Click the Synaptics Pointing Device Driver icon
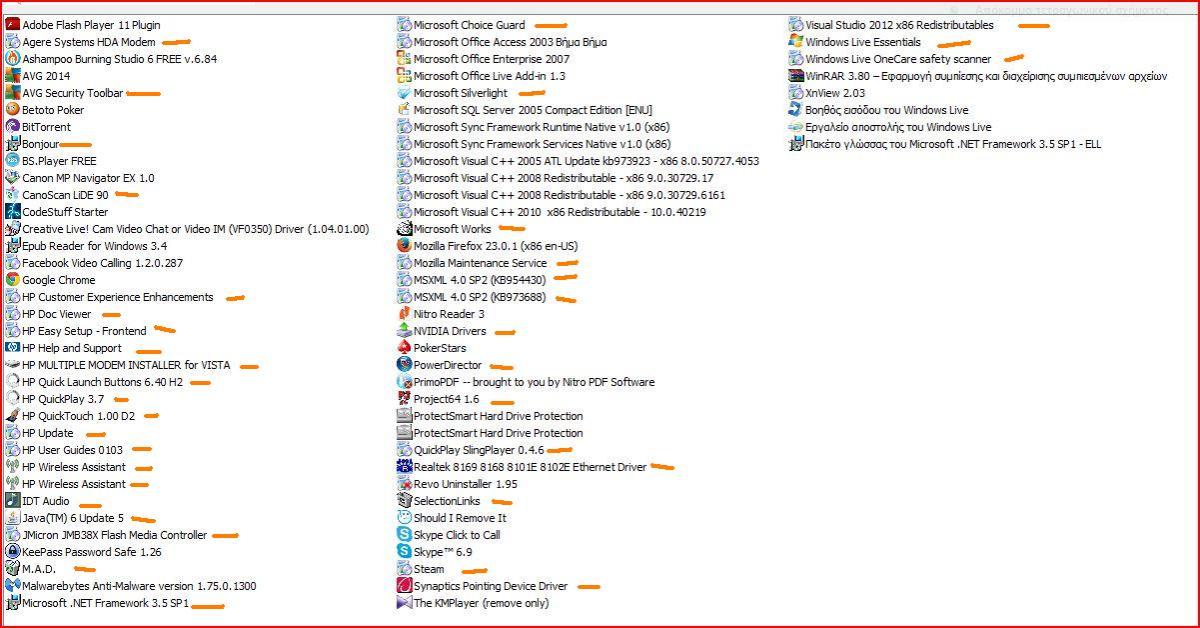Screen dimensions: 1200x628 click(x=404, y=586)
